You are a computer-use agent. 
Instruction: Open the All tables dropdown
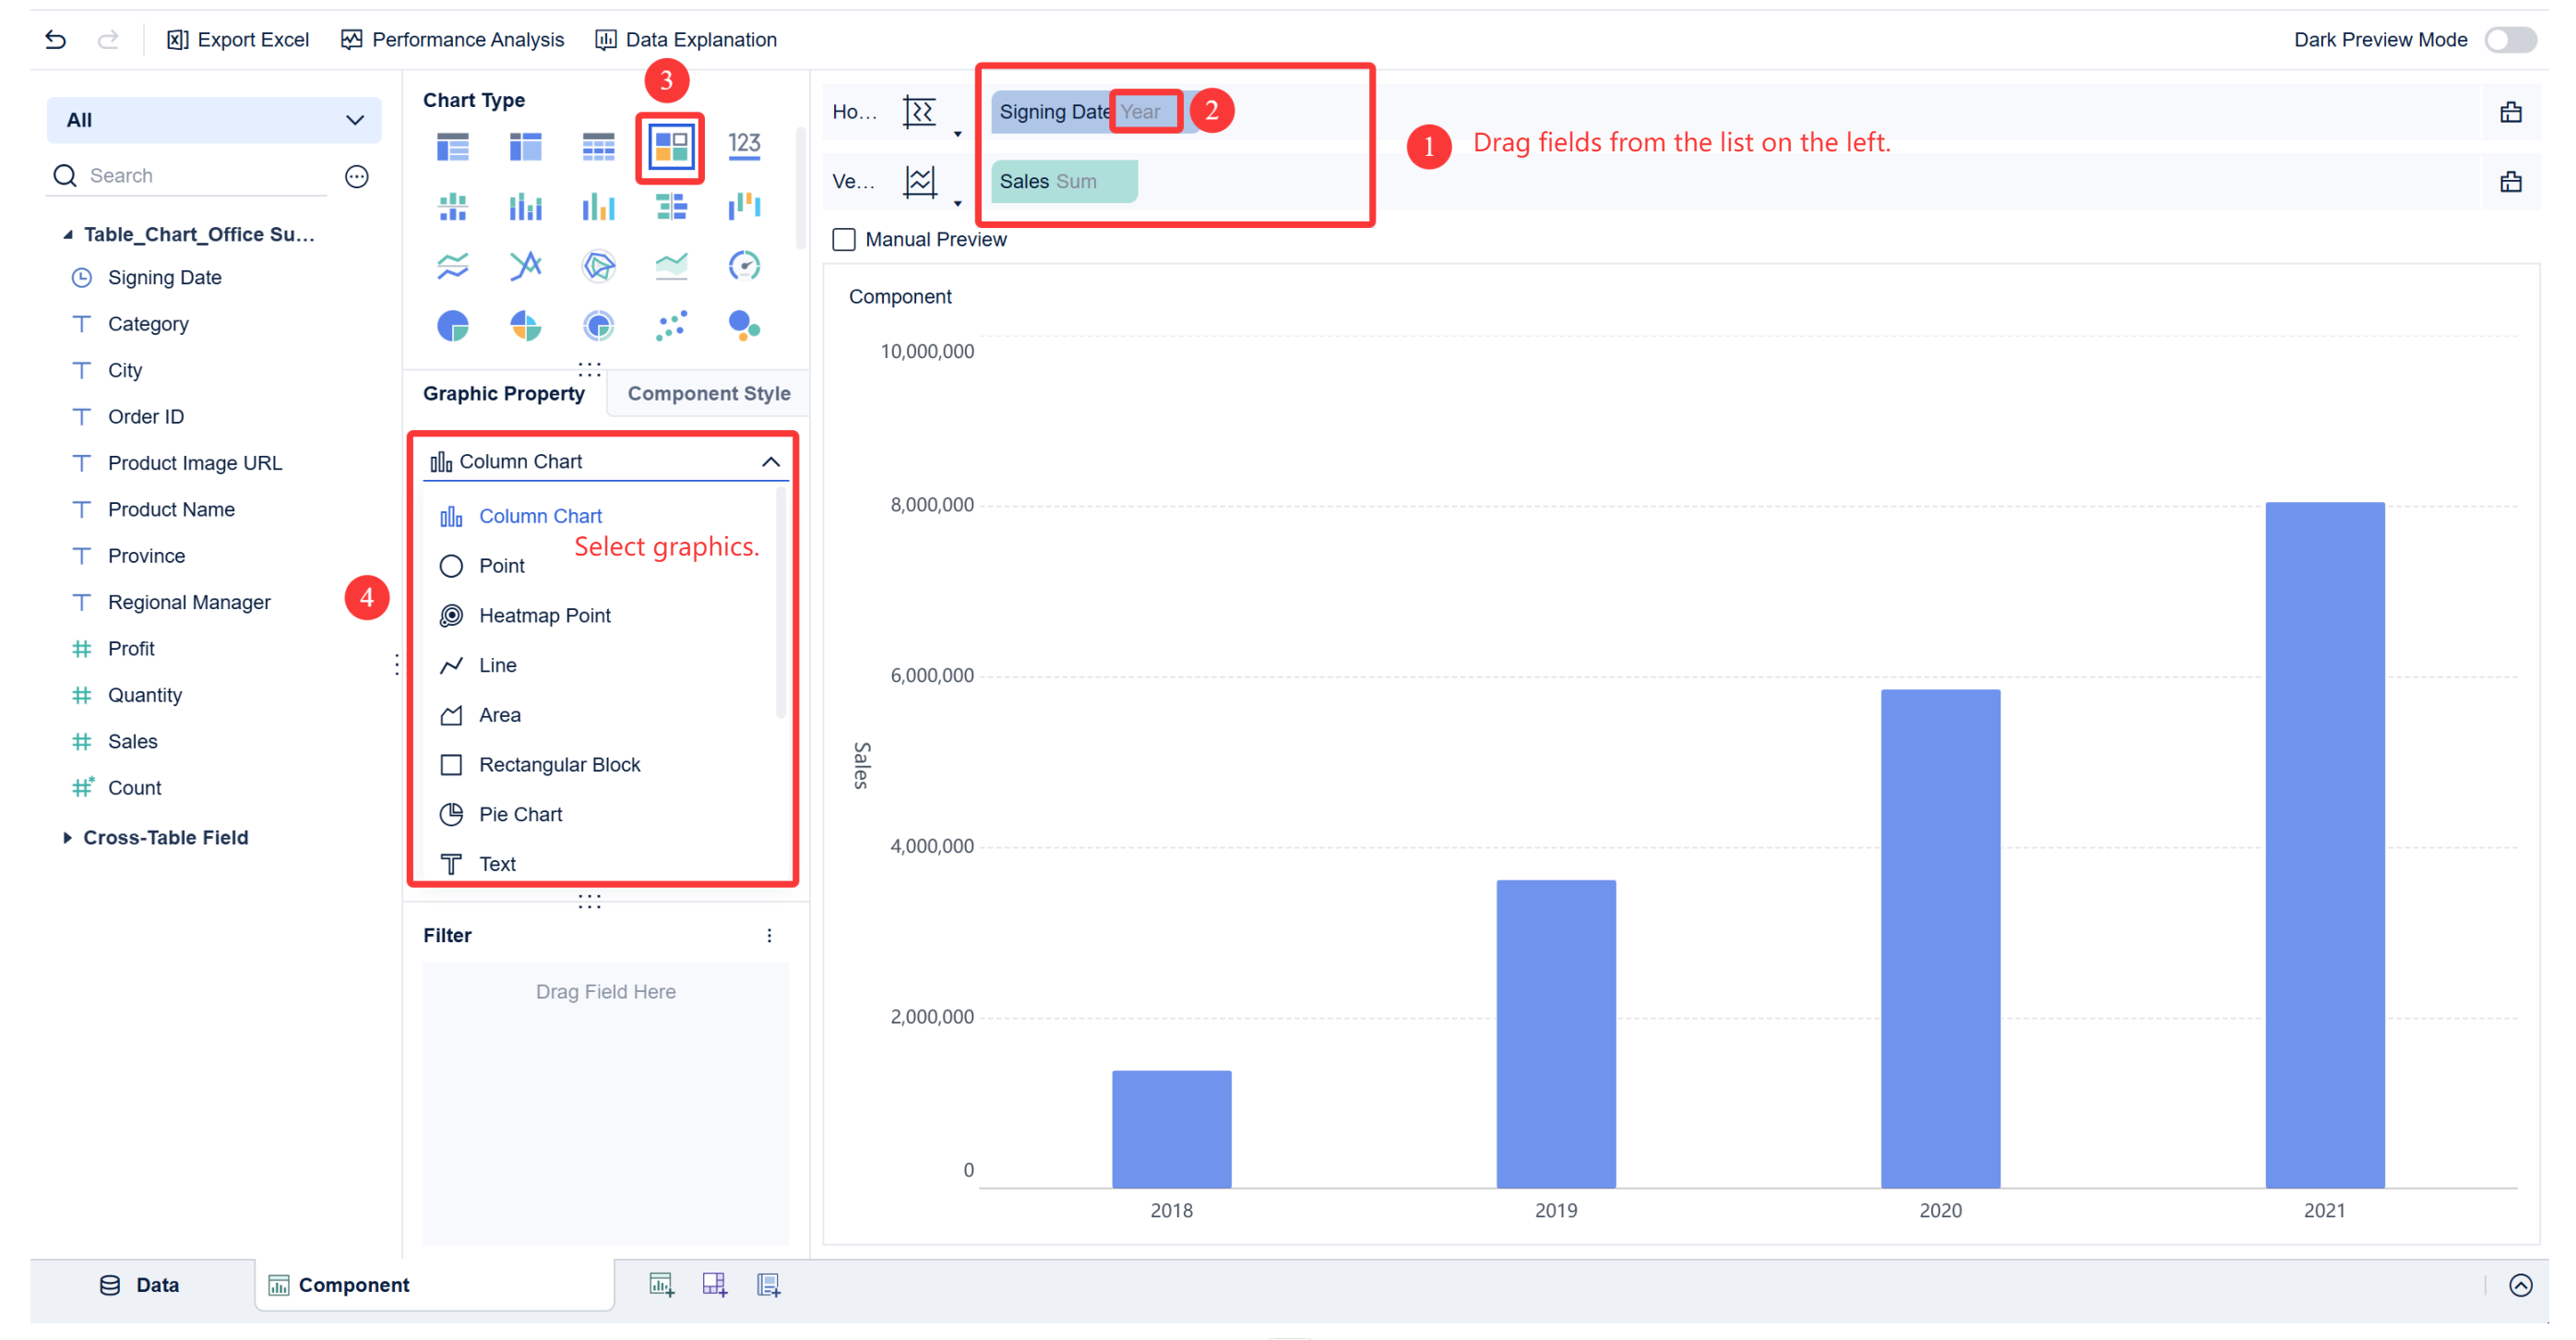click(214, 120)
